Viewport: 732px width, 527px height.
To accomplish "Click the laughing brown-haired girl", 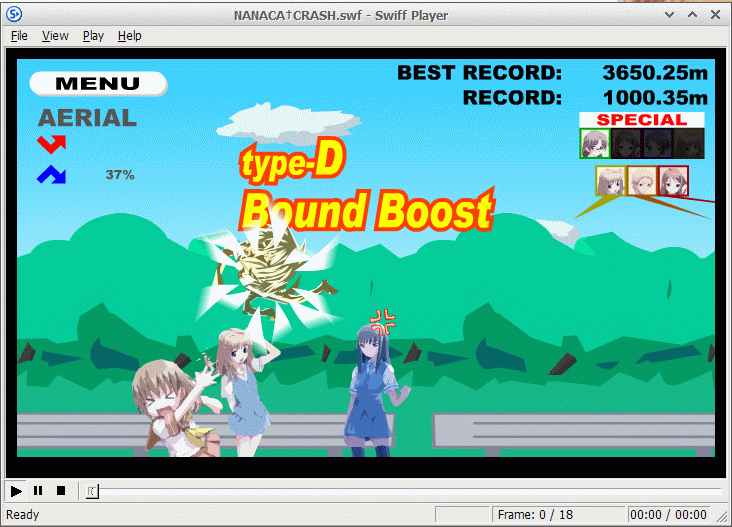I will [175, 408].
